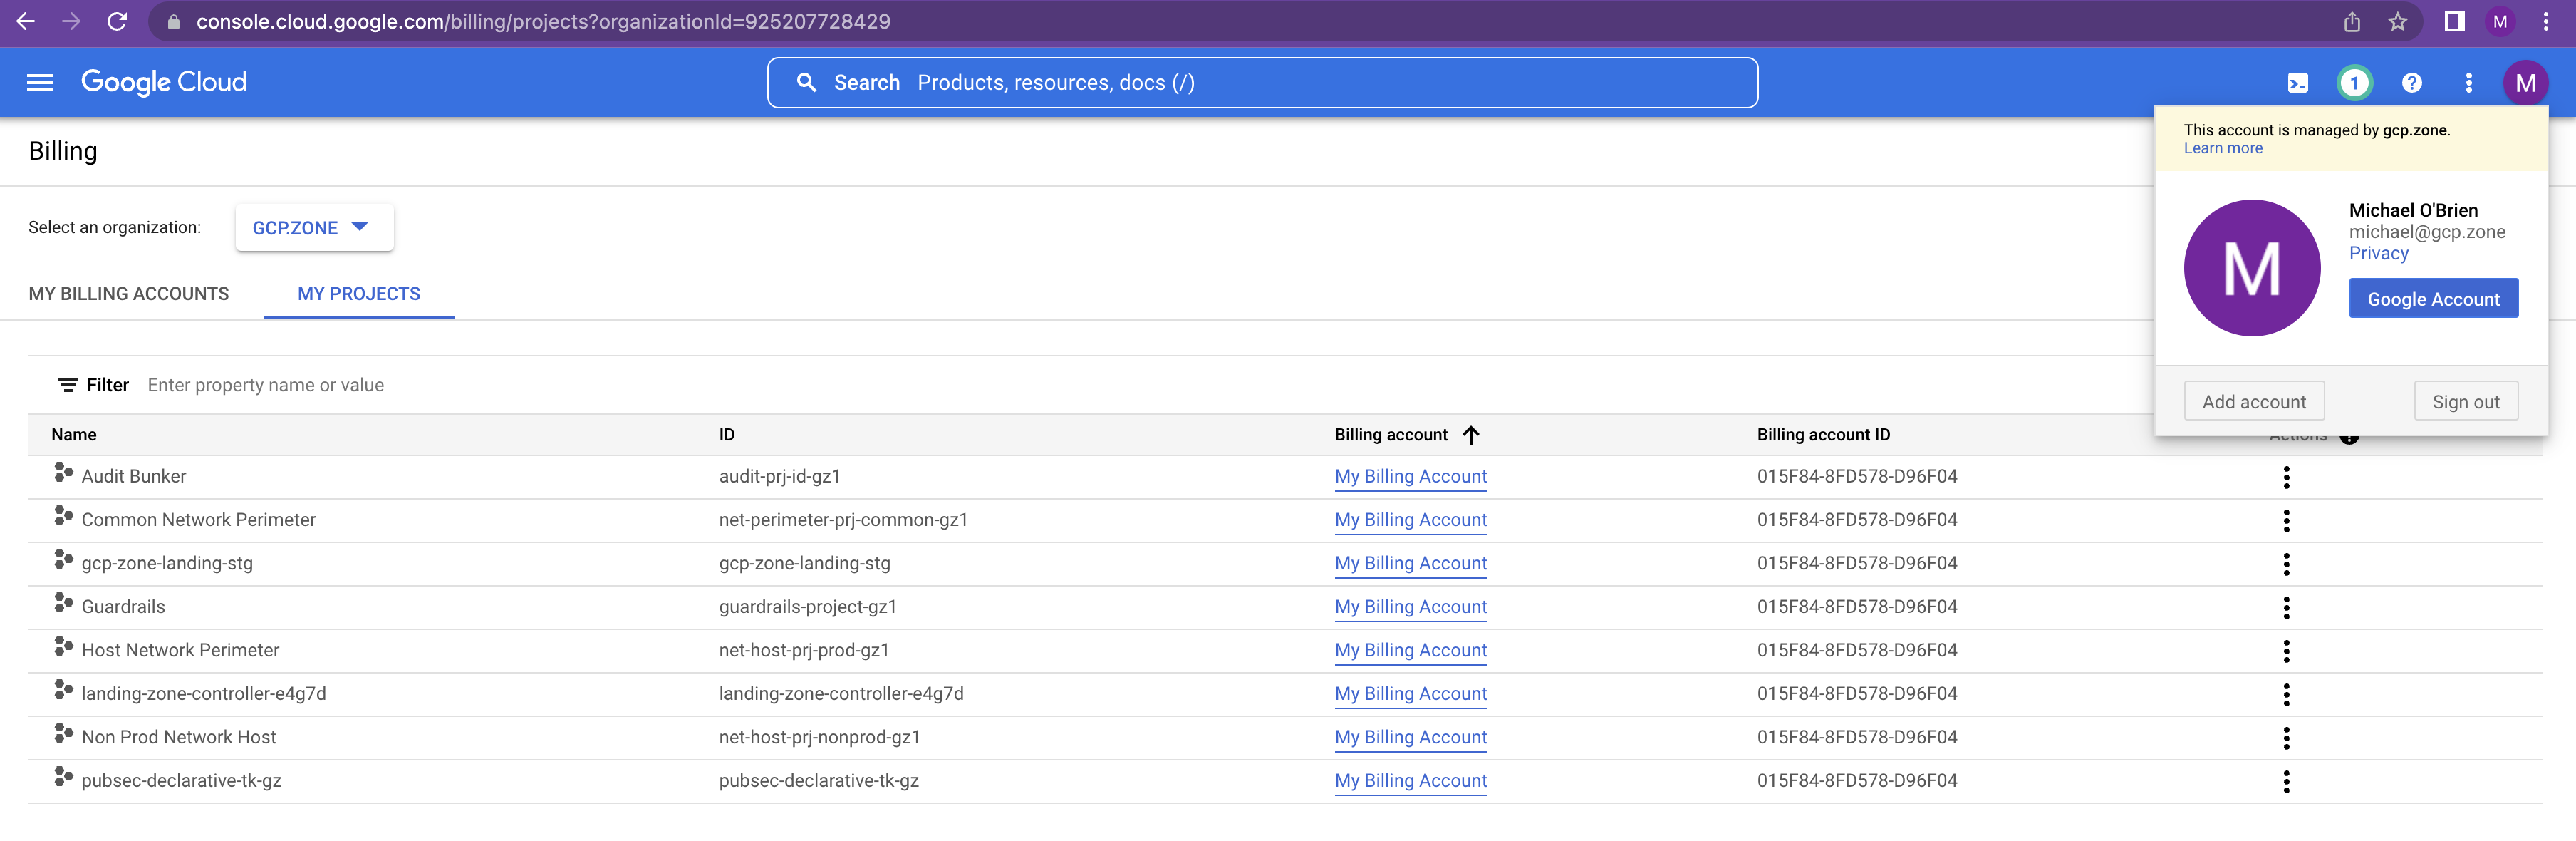Activate Cloud Shell terminal icon
2576x841 pixels.
2298,83
